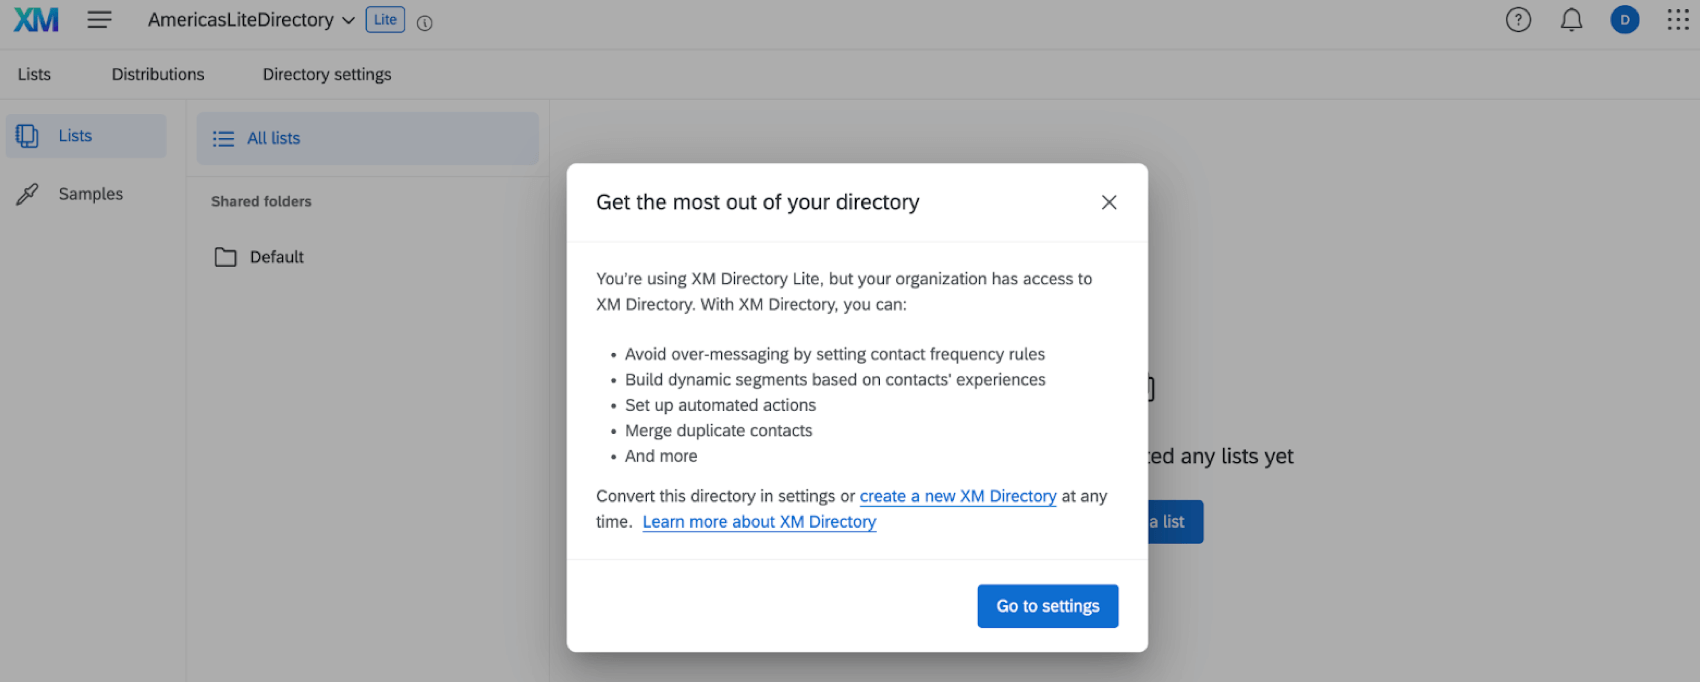Follow the Learn more about XM Directory link
Screen dimensions: 1700x682
[x=759, y=522]
